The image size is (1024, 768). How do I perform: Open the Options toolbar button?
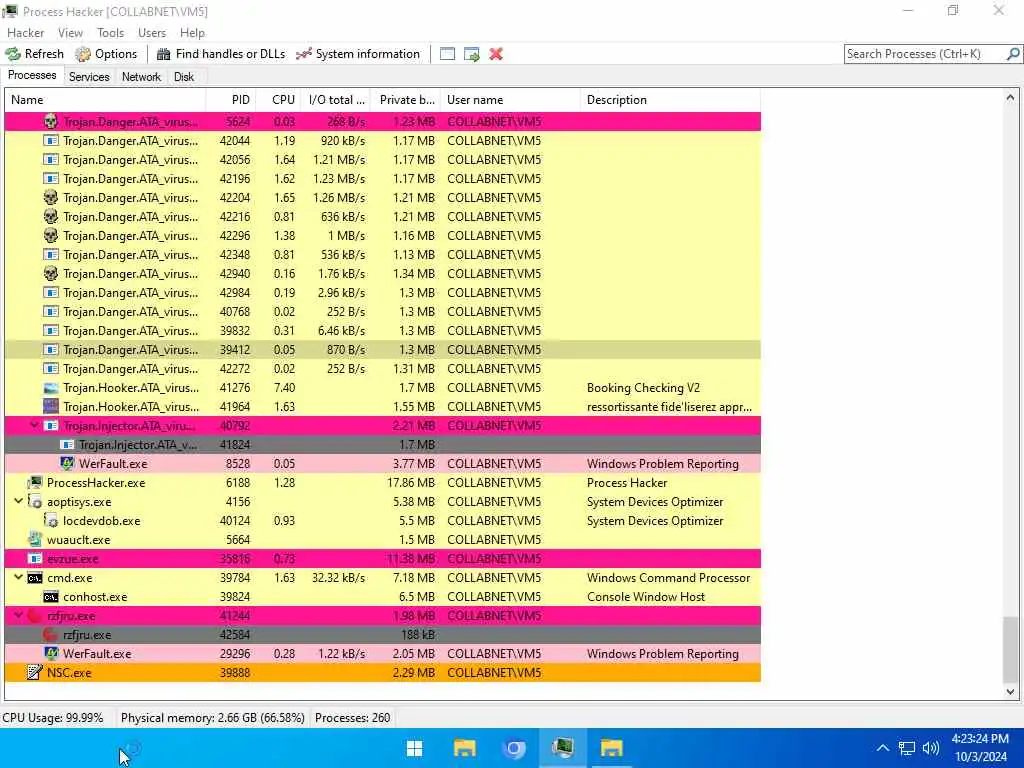[106, 54]
